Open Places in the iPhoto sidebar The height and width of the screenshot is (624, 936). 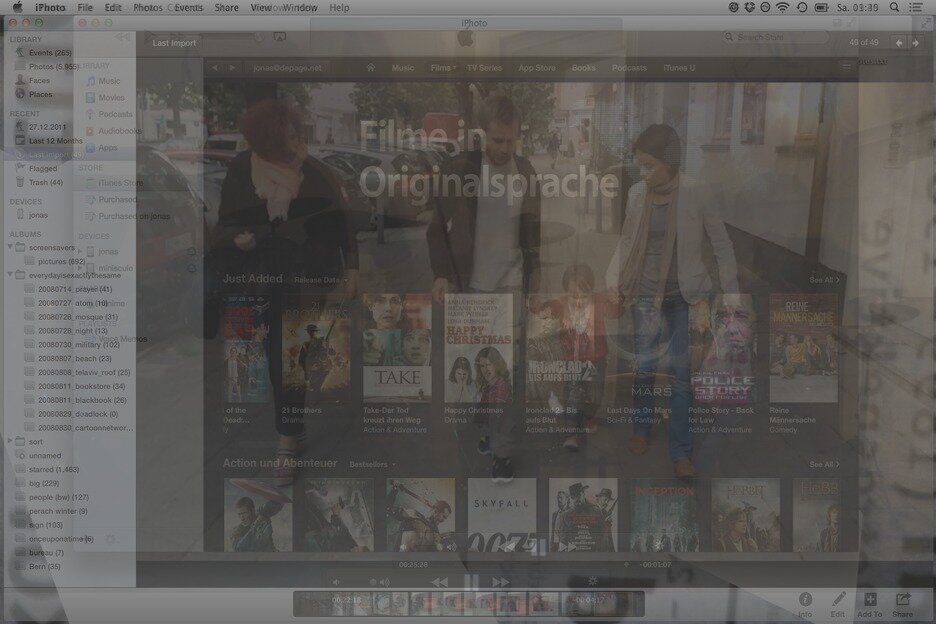coord(41,94)
